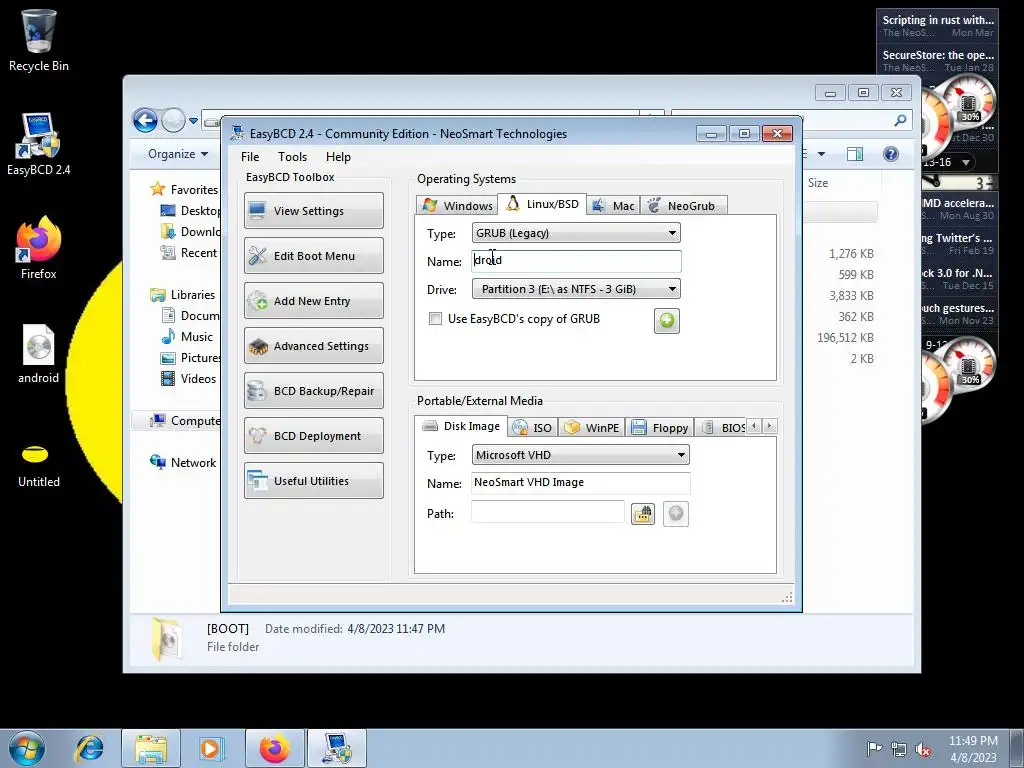Image resolution: width=1024 pixels, height=768 pixels.
Task: Select Favorites in Explorer navigation pane
Action: (194, 189)
